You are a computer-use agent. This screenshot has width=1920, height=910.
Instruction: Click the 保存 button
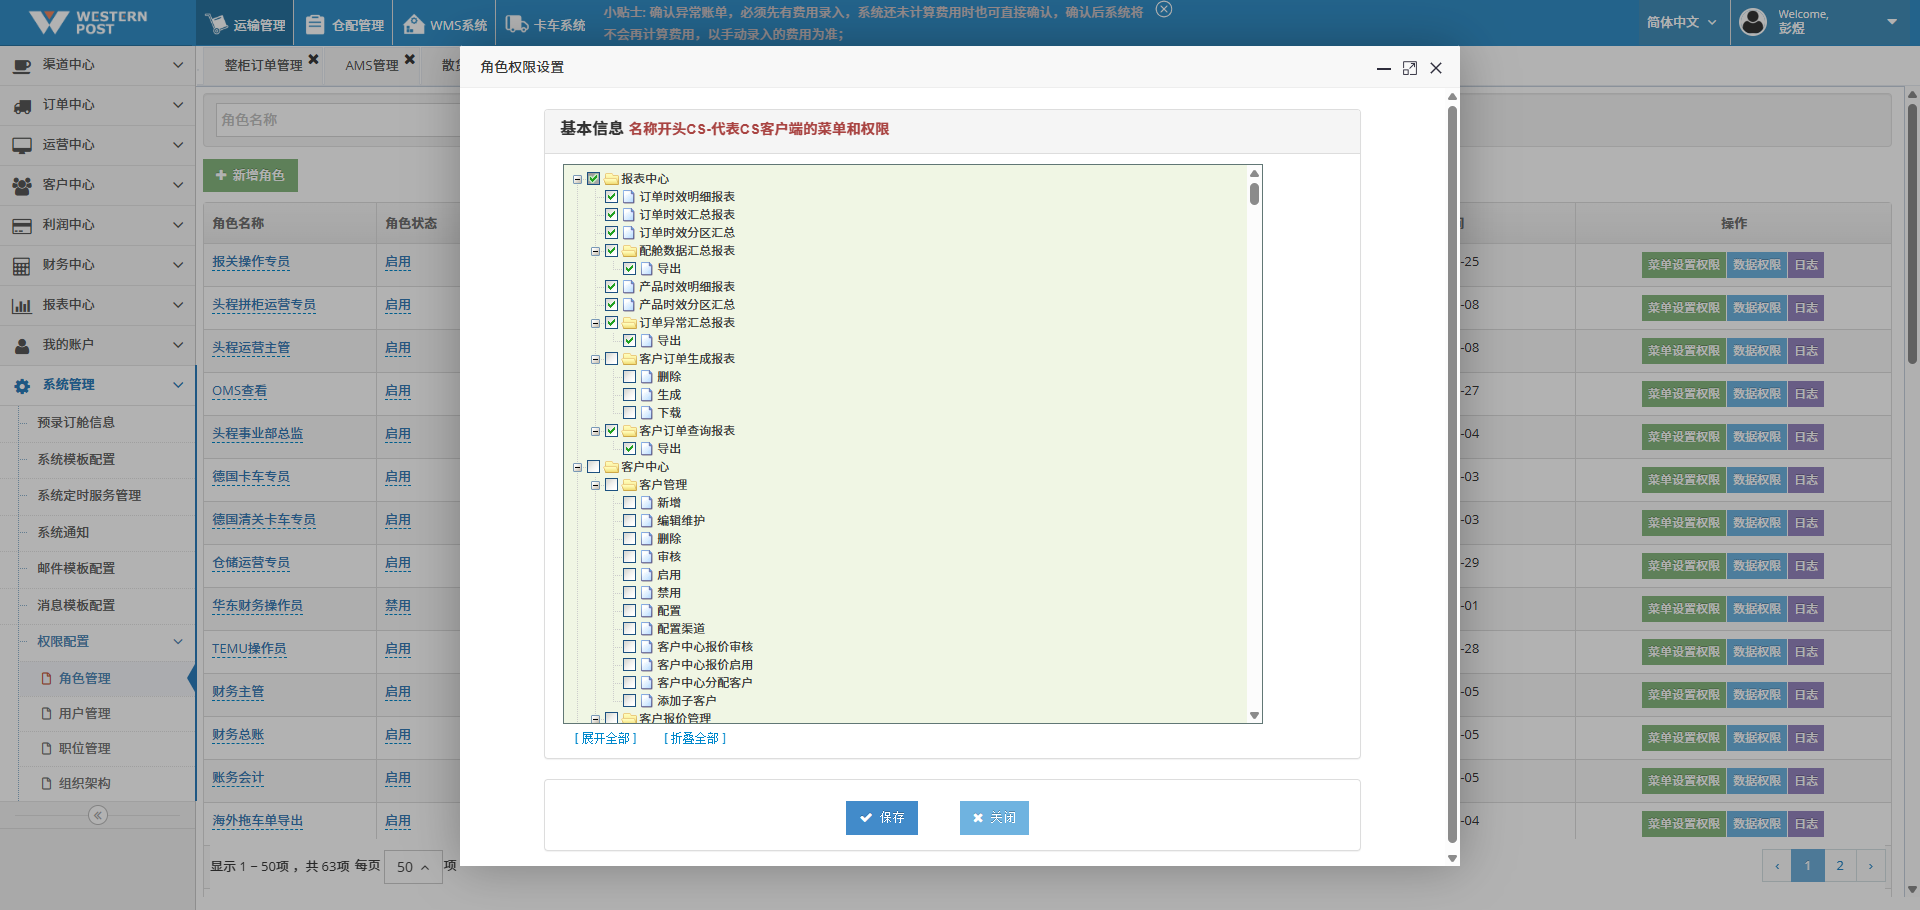(x=881, y=818)
